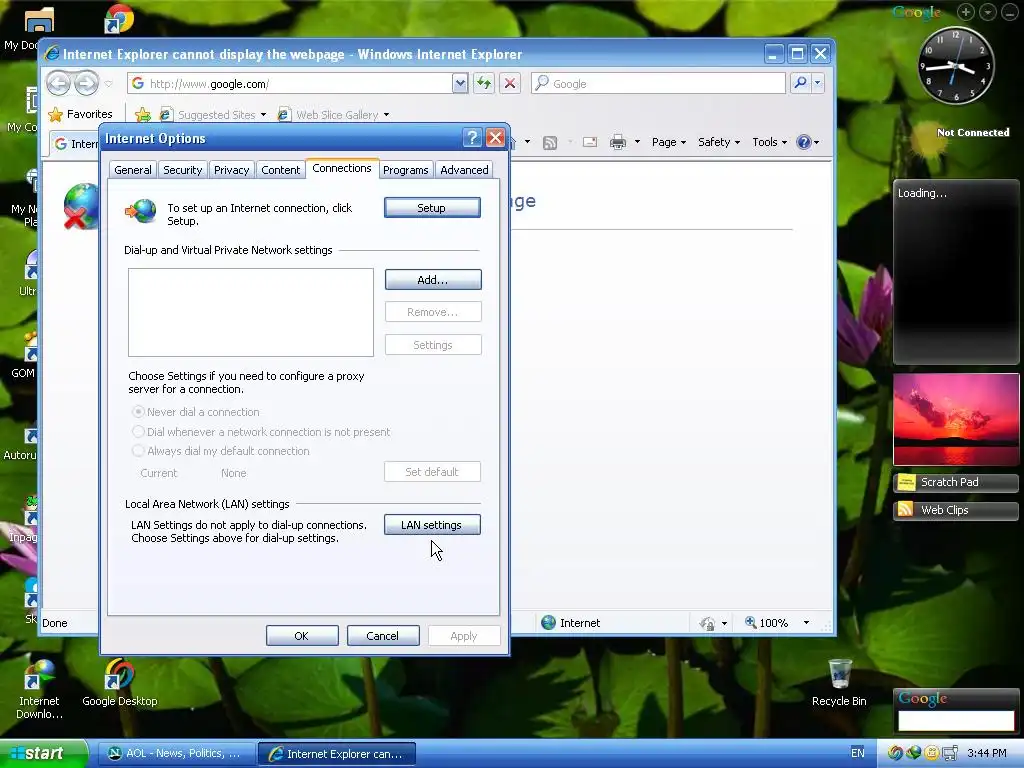Click Cancel in Internet Options
Screen dimensions: 1024x768
pos(383,635)
